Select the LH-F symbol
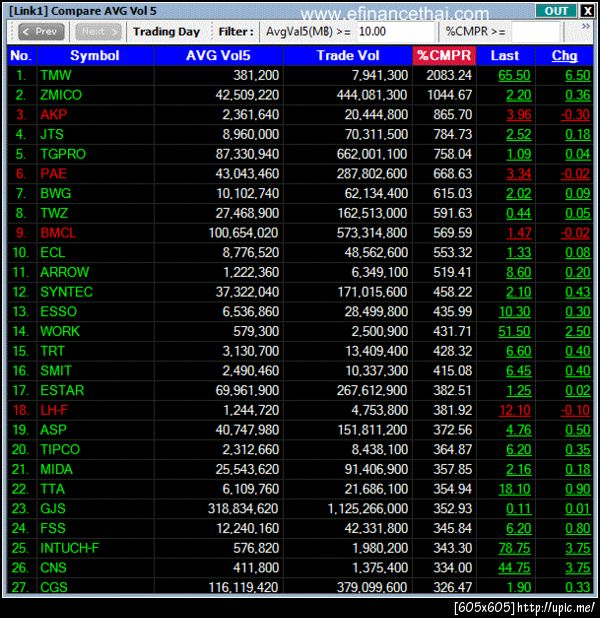Viewport: 600px width, 618px height. click(54, 410)
